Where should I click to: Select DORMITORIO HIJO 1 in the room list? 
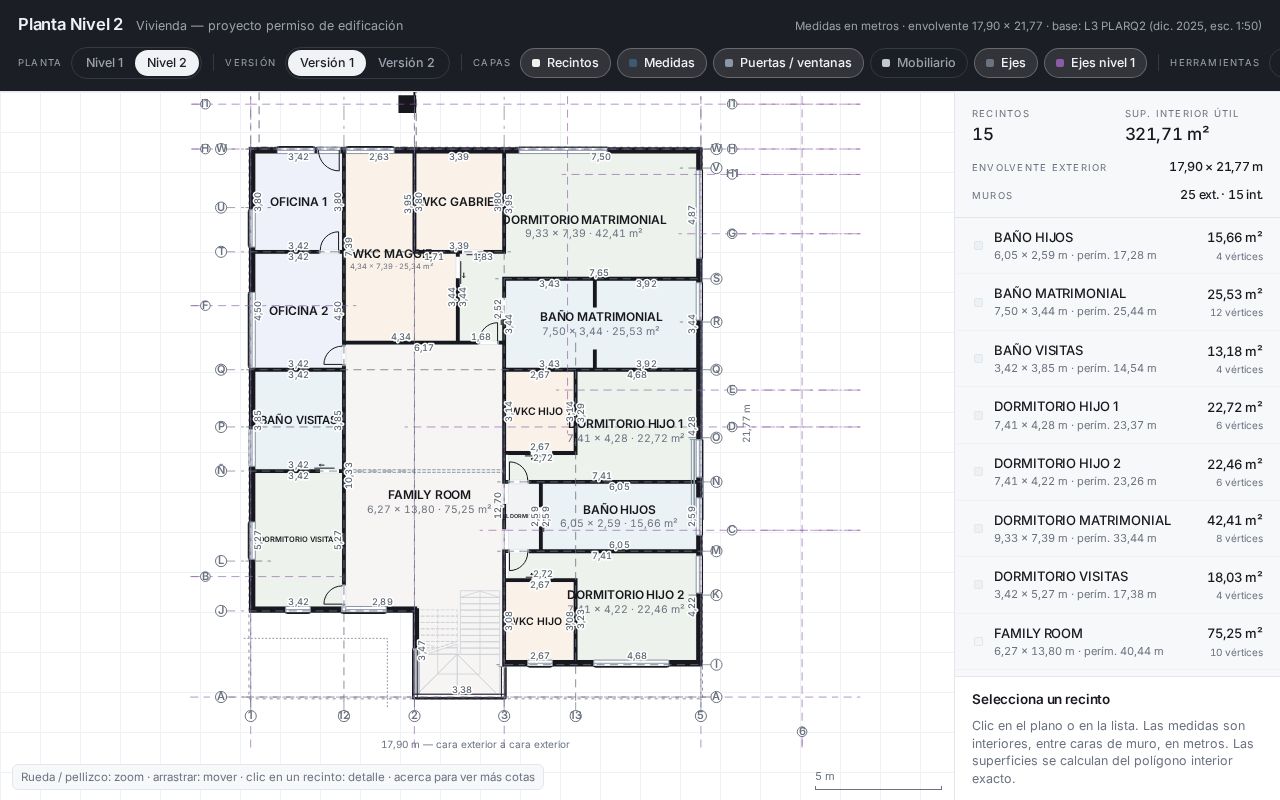1117,415
